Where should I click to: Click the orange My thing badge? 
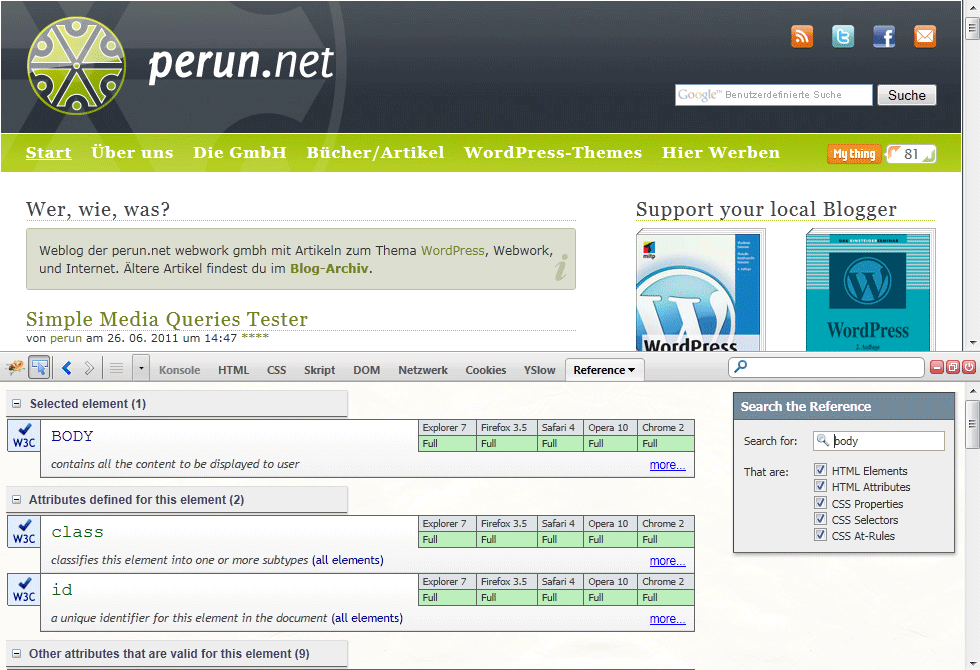(x=854, y=154)
